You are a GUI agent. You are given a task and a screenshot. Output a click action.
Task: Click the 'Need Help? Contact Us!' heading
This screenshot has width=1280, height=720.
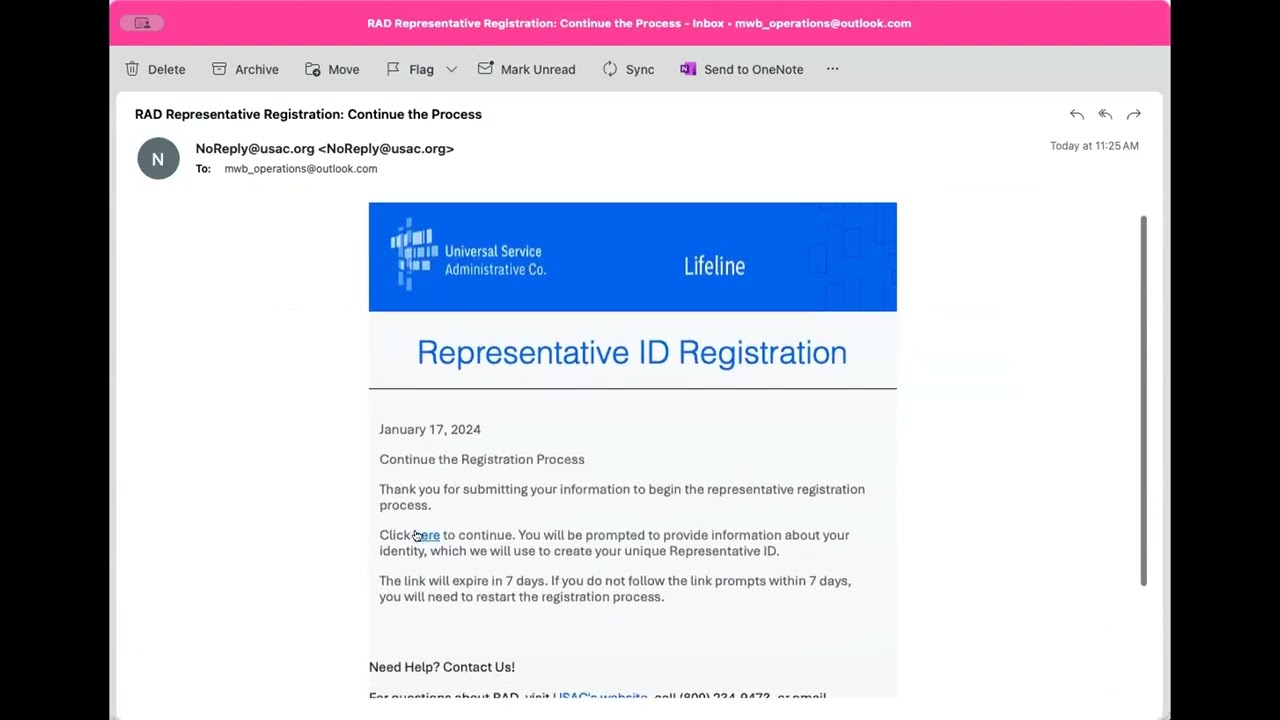442,667
